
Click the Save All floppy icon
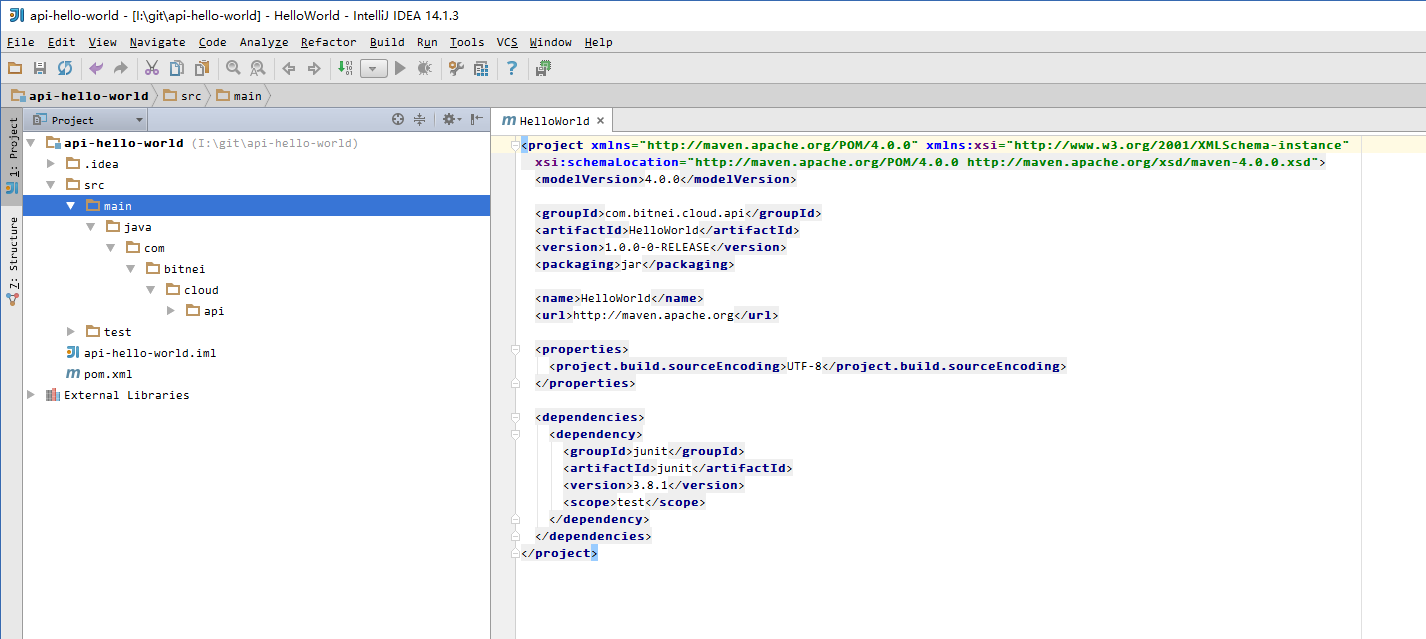pos(40,68)
